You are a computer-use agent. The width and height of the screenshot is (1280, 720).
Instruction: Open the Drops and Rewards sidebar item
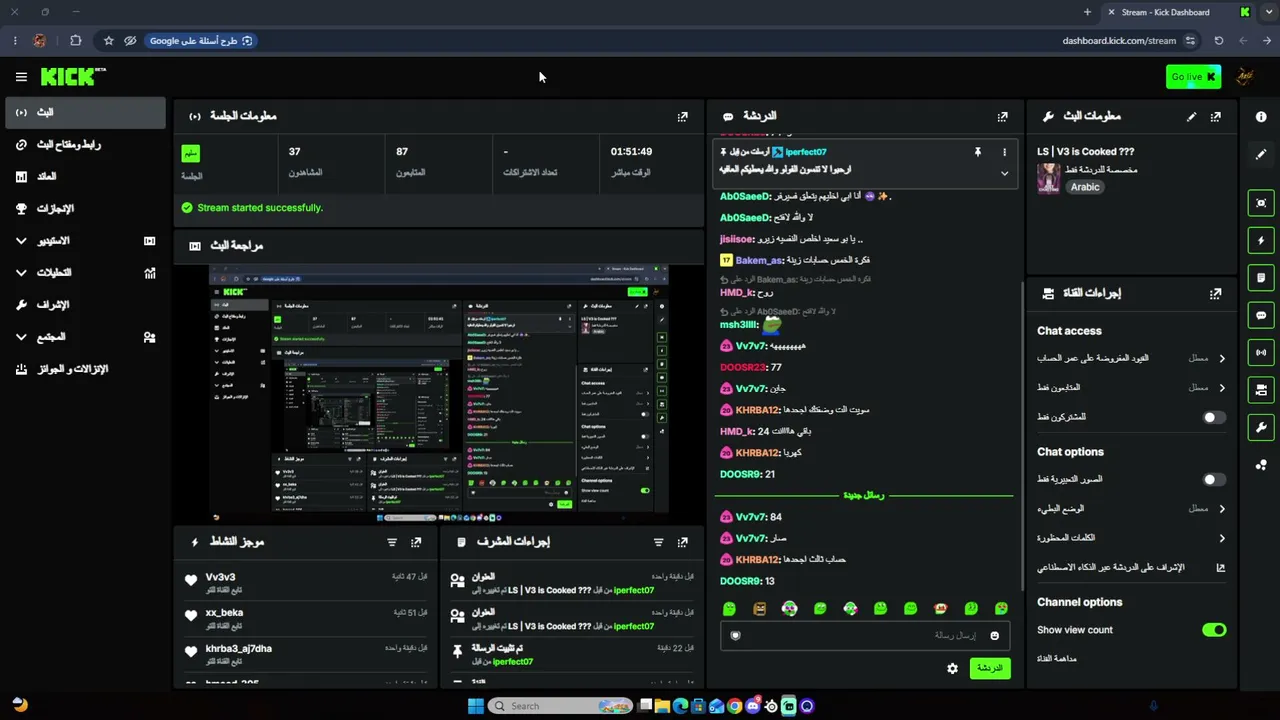(x=85, y=369)
